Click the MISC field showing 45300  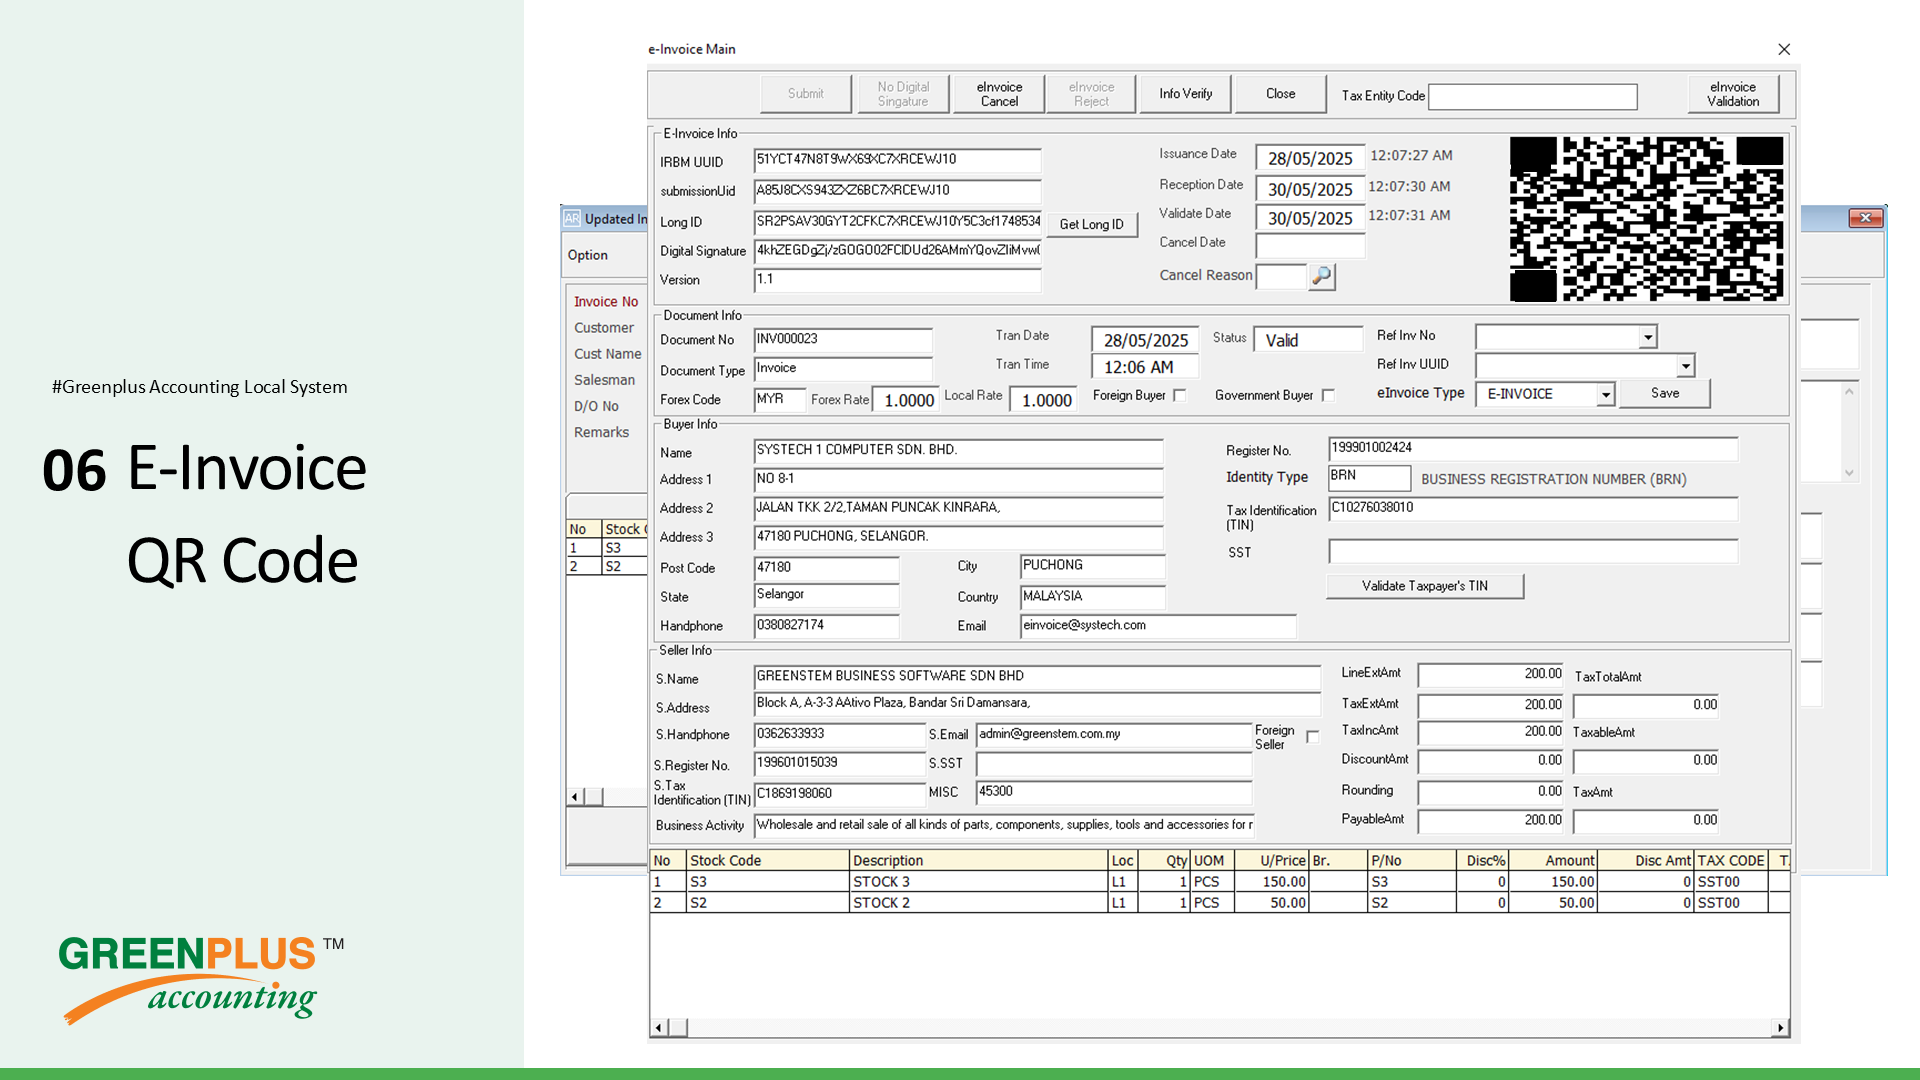[x=1114, y=792]
